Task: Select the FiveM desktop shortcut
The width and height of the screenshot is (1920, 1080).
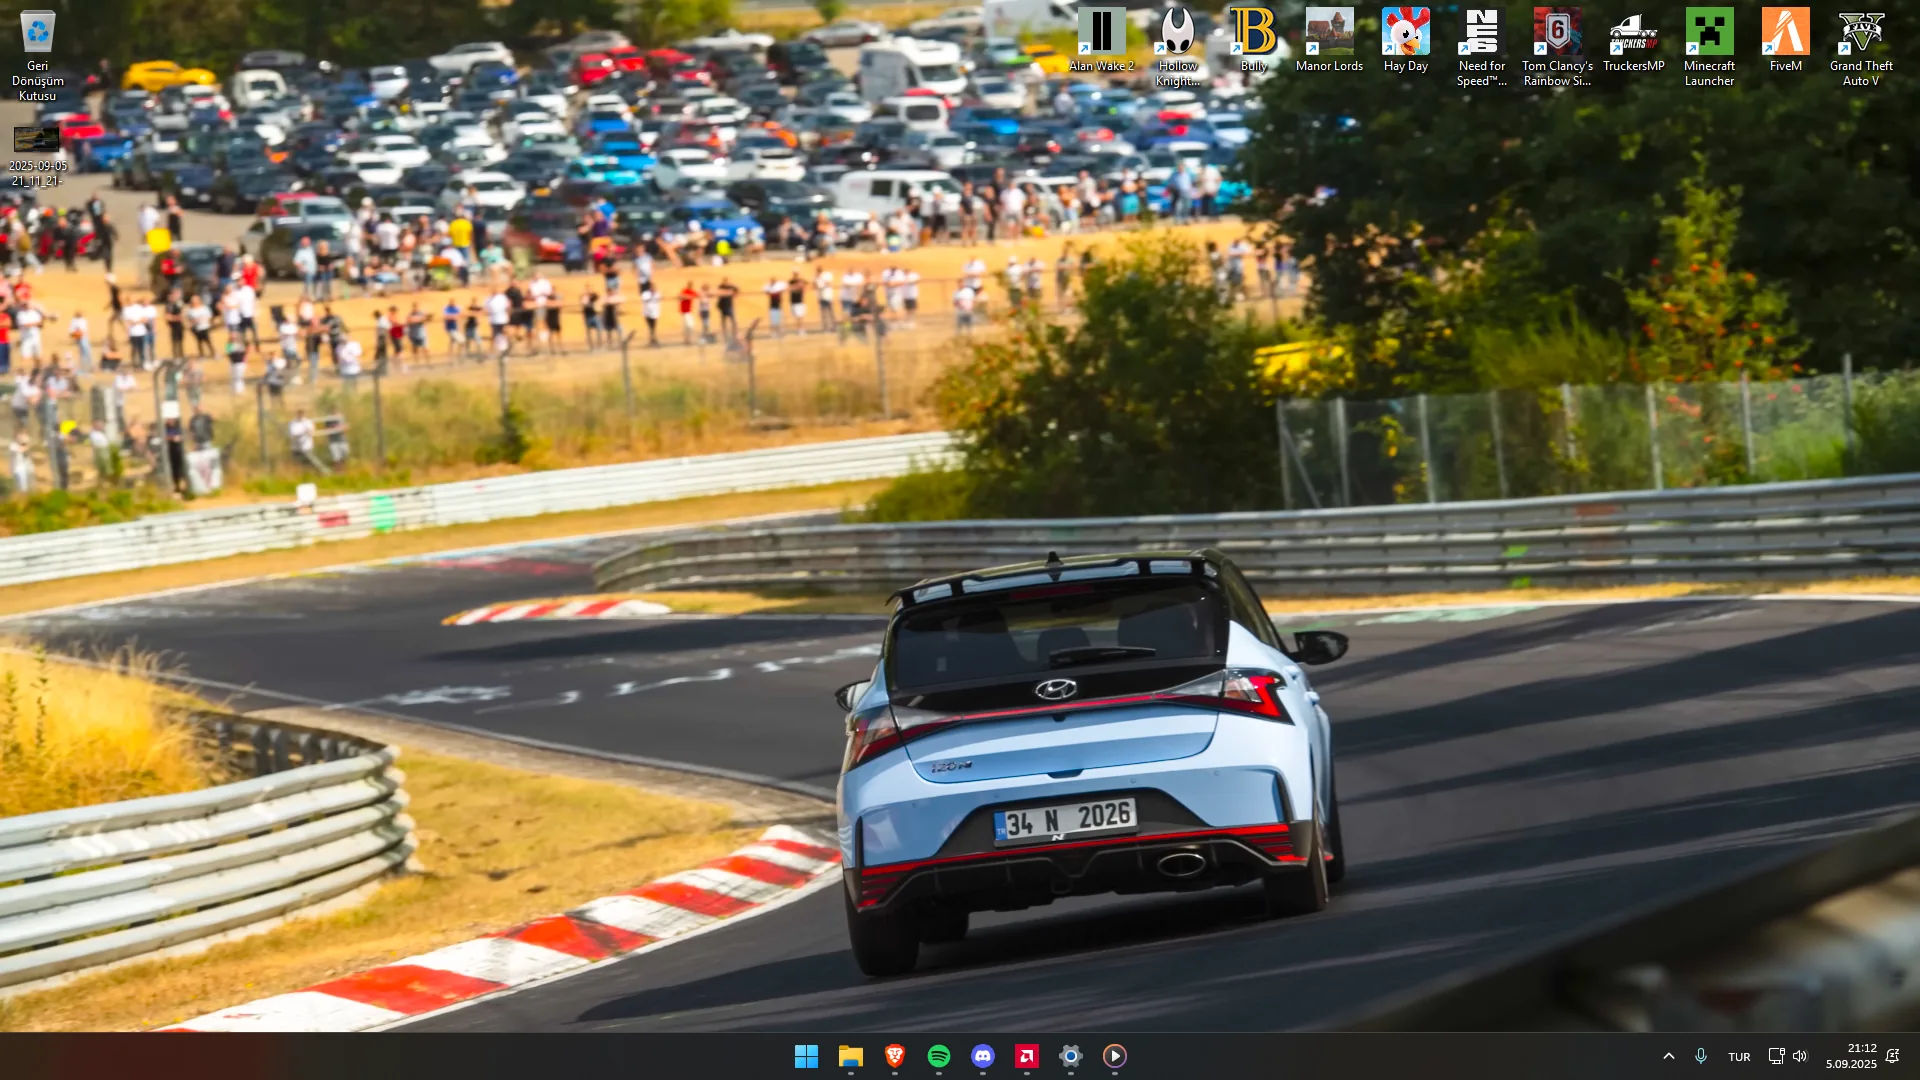Action: (x=1785, y=40)
